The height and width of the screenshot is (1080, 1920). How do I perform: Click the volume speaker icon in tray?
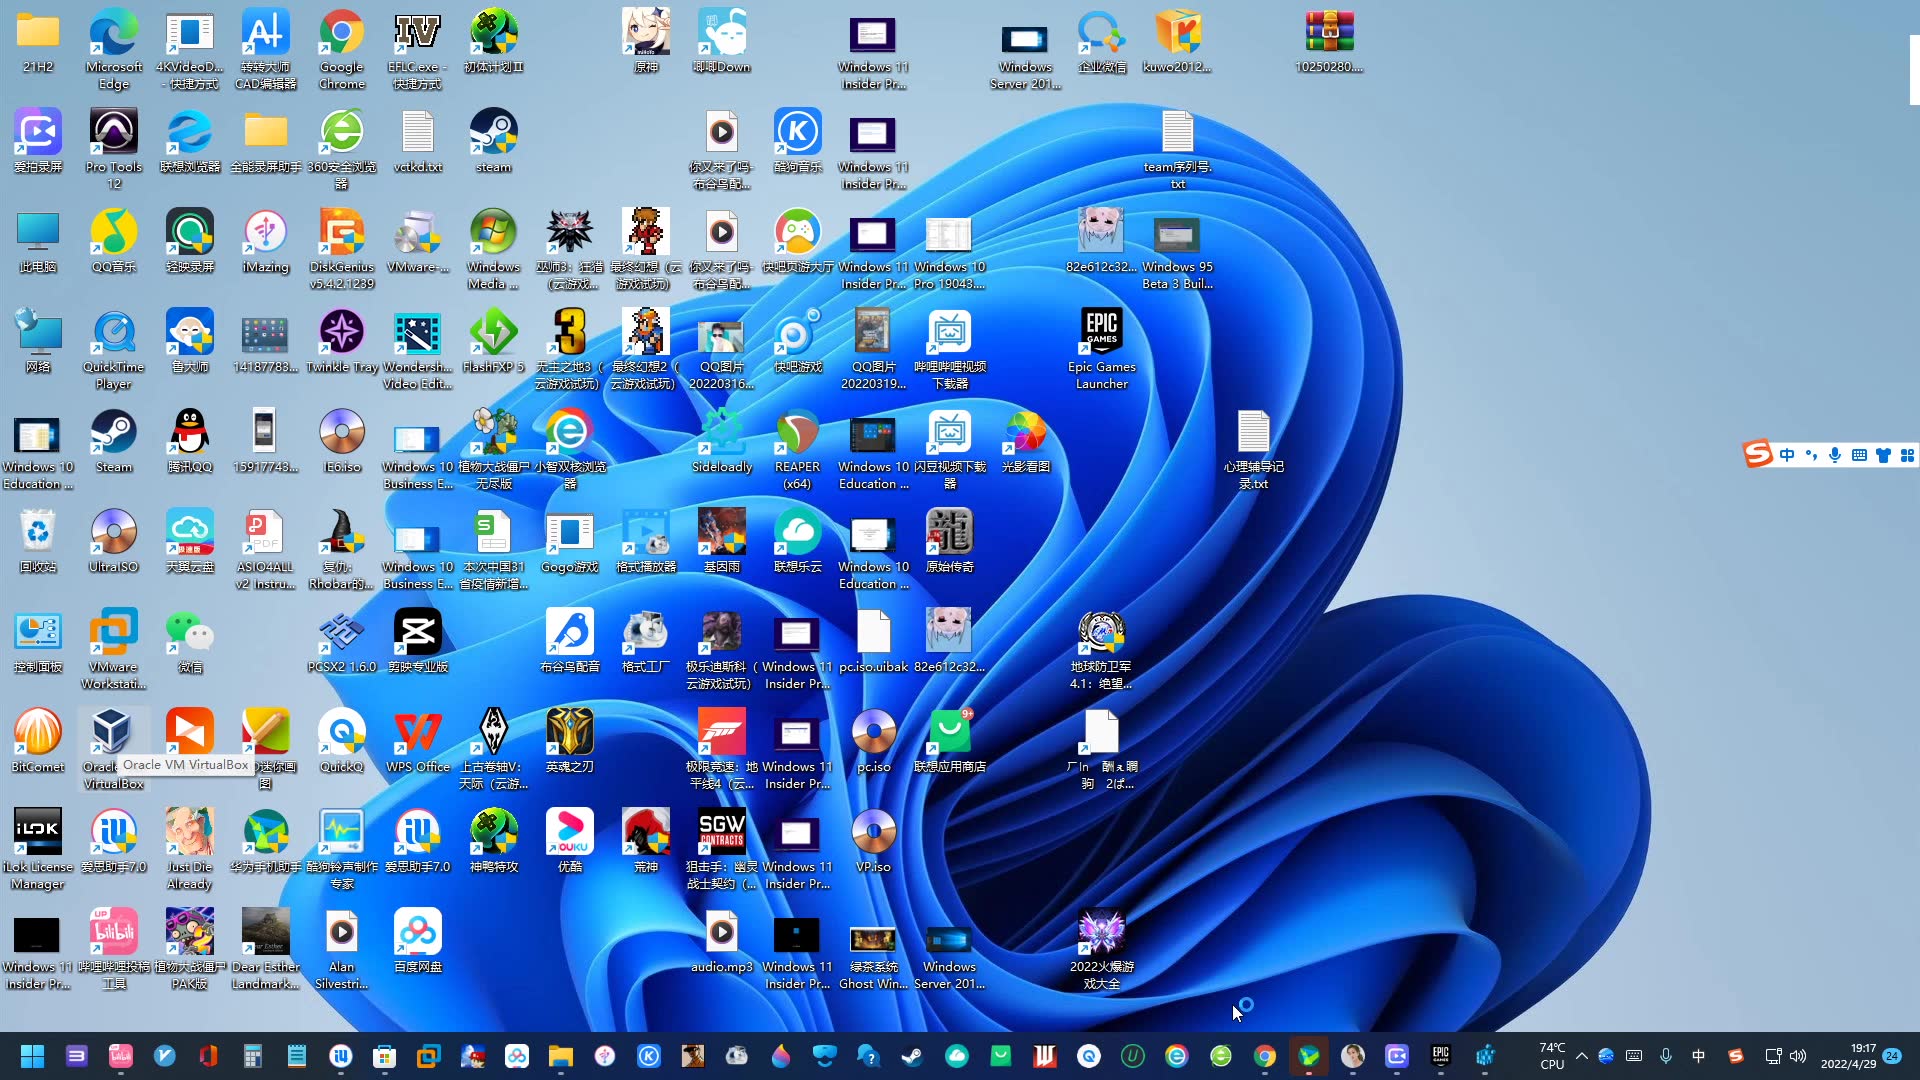click(x=1798, y=1056)
